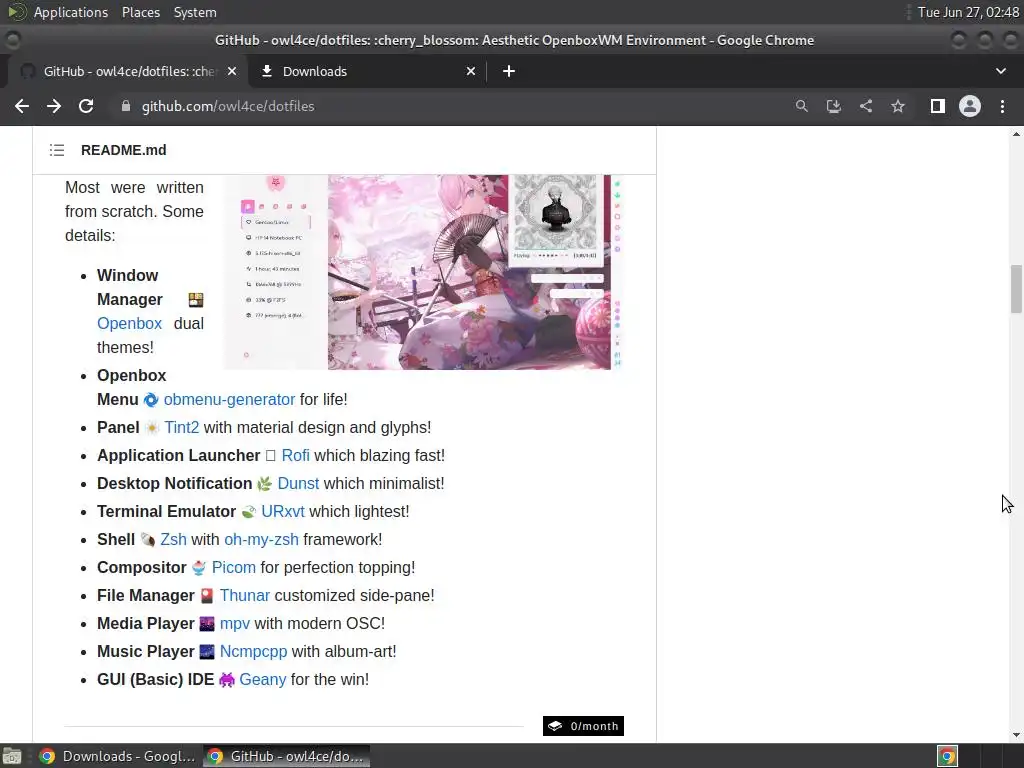Open Chrome three-dot menu

pyautogui.click(x=1002, y=106)
